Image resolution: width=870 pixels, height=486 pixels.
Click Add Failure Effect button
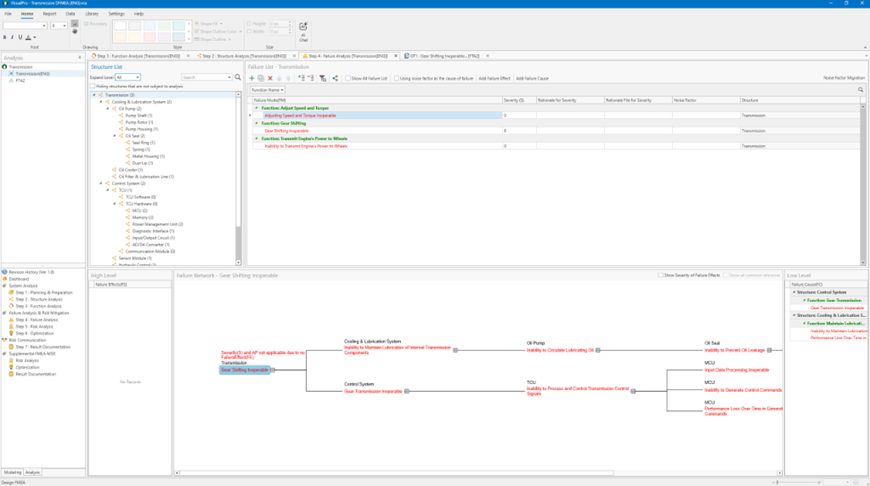coord(494,78)
